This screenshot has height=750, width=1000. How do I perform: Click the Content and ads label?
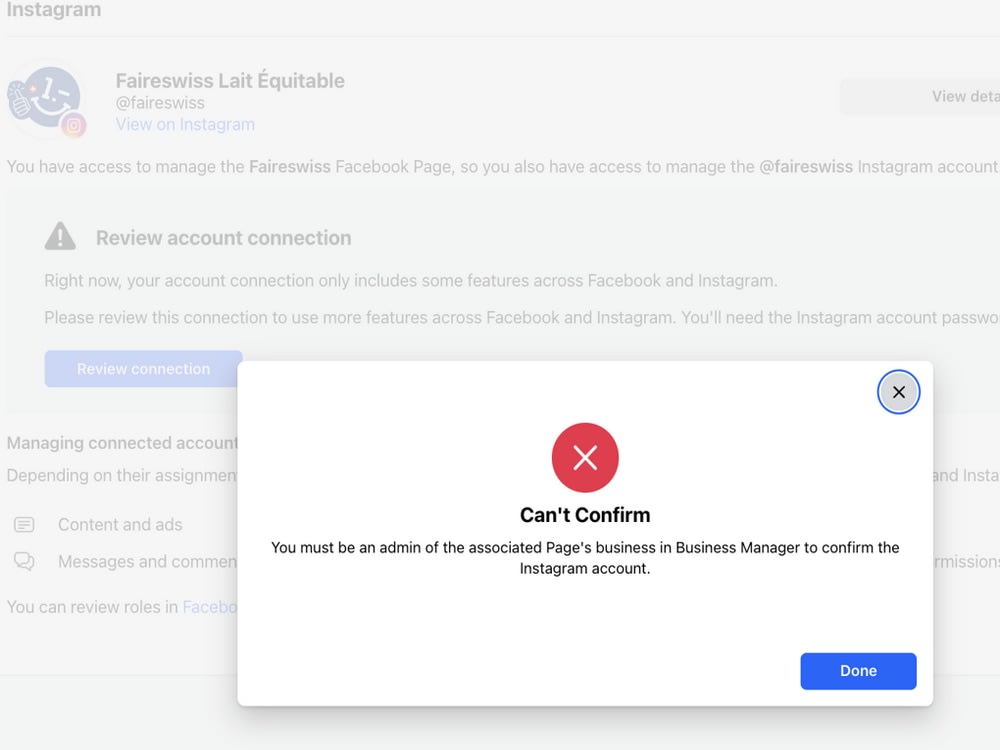120,524
